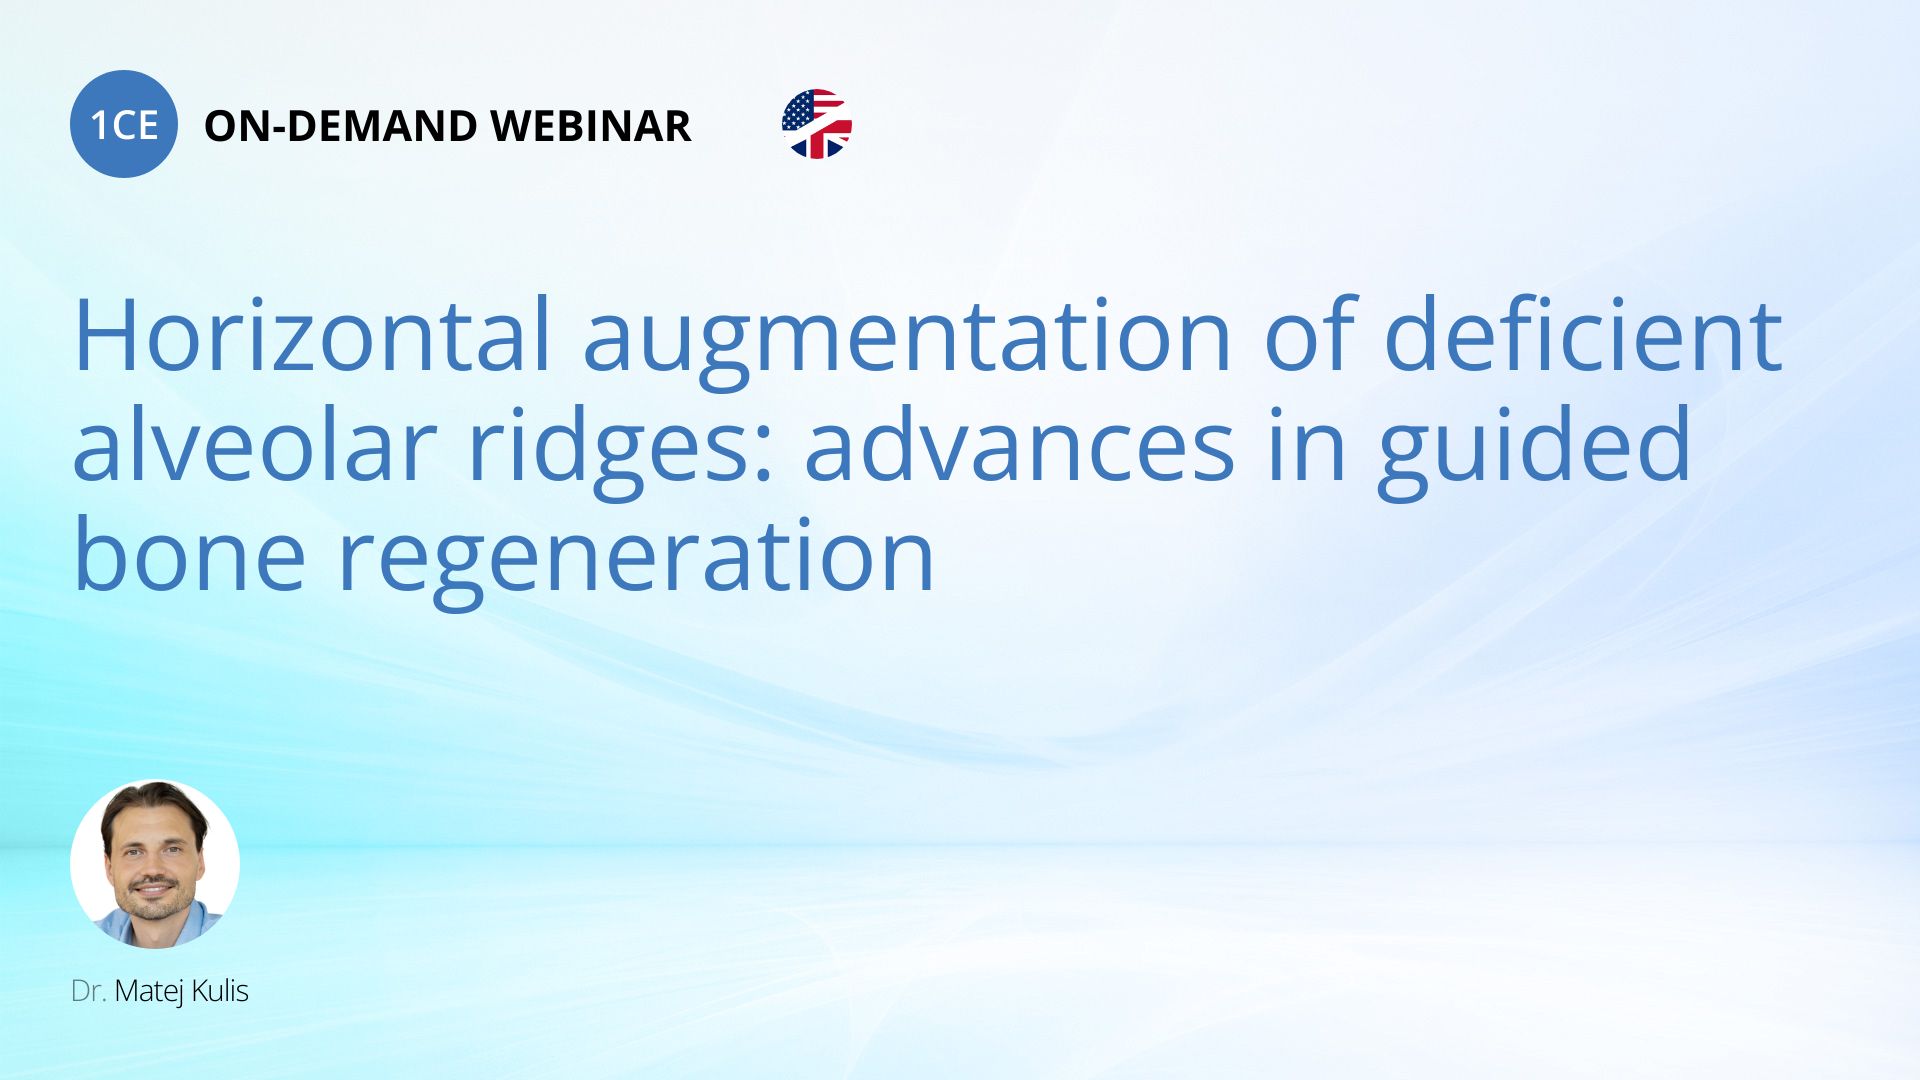1920x1080 pixels.
Task: Select the word deficient in title
Action: click(1582, 336)
